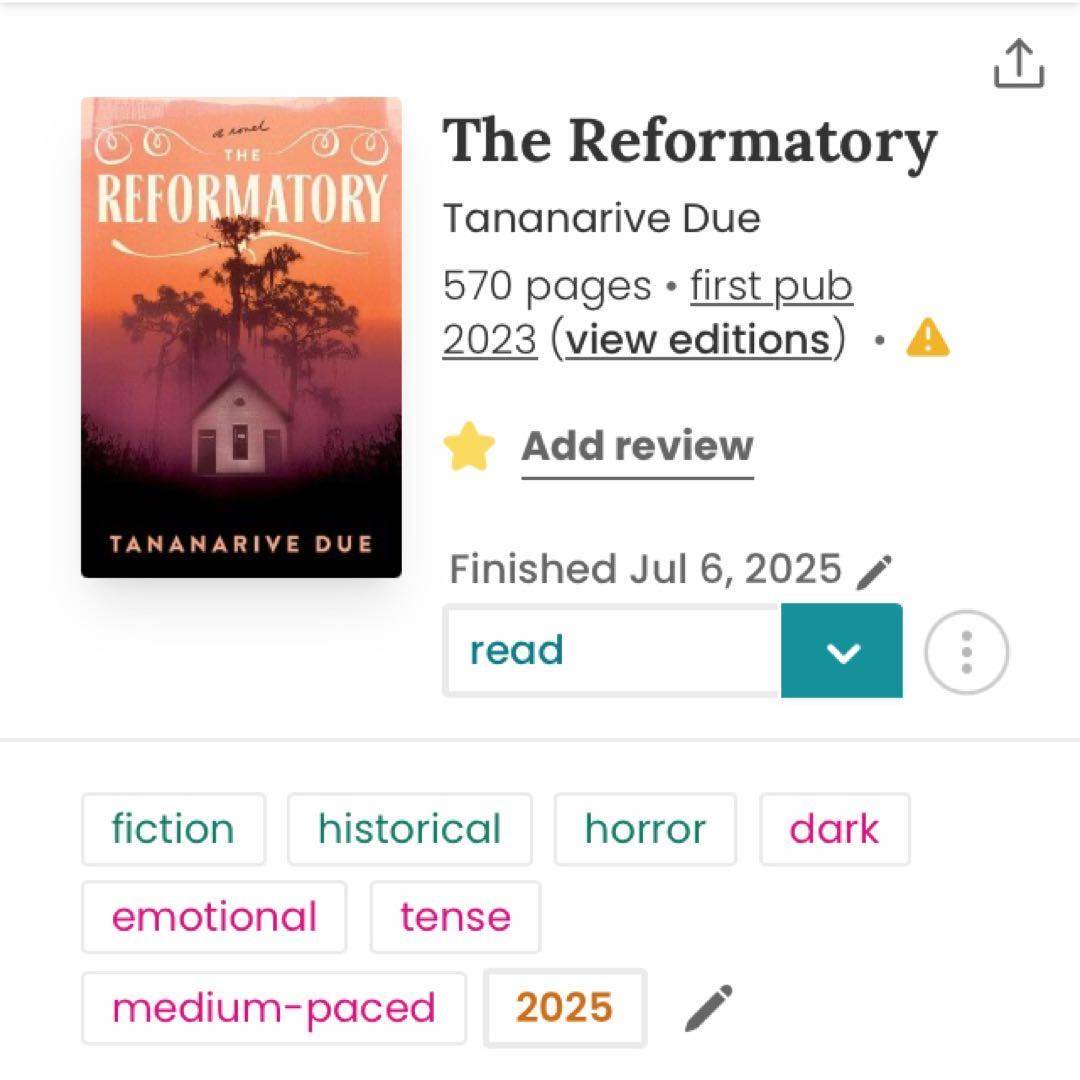1080x1080 pixels.
Task: Open the 'view editions' link
Action: (x=698, y=340)
